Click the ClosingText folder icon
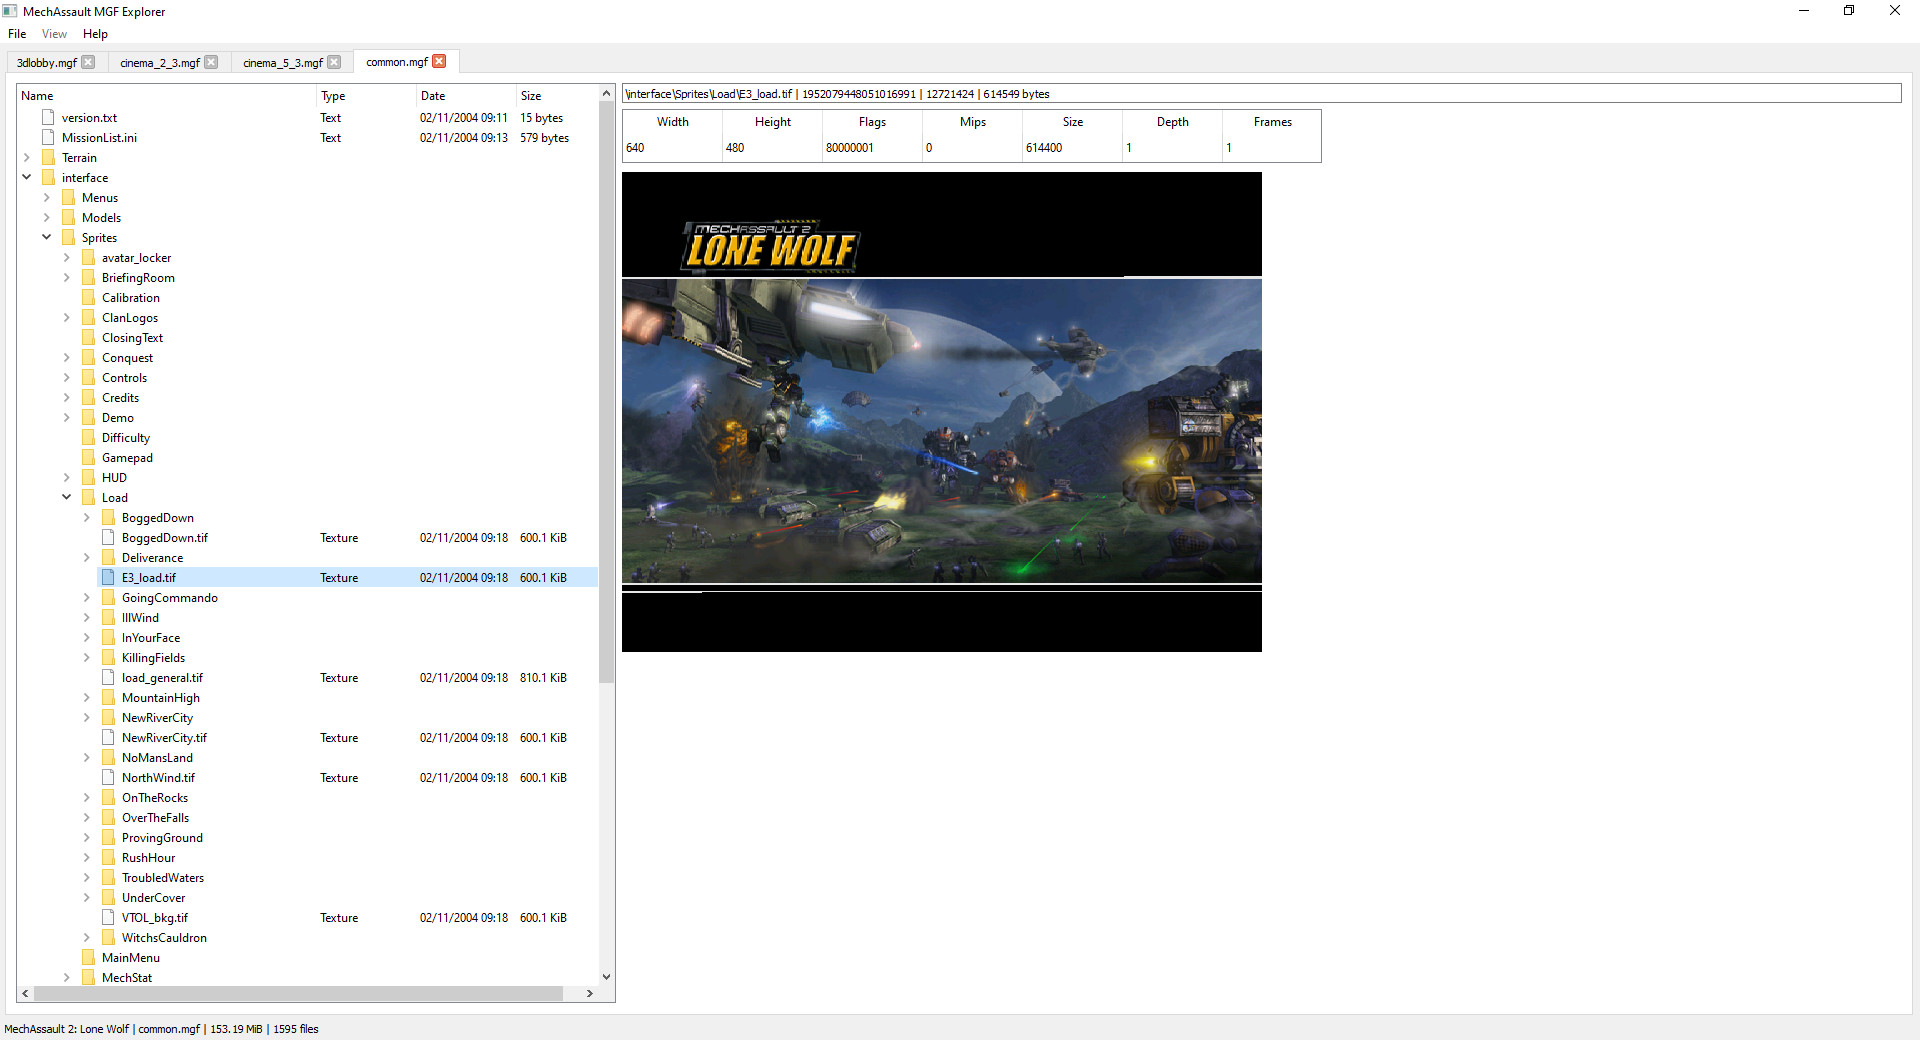 (x=88, y=338)
